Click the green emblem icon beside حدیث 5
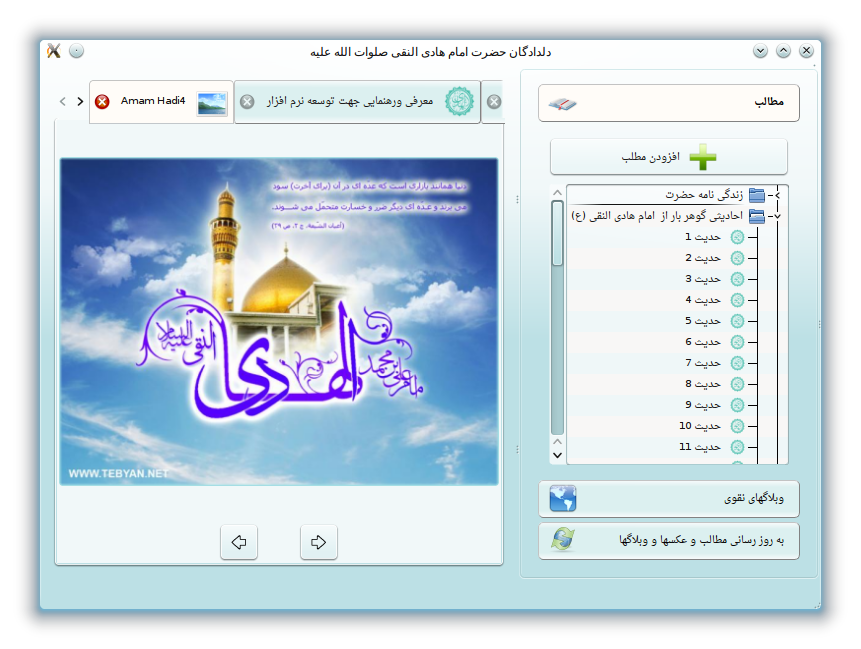This screenshot has width=861, height=649. coord(737,321)
